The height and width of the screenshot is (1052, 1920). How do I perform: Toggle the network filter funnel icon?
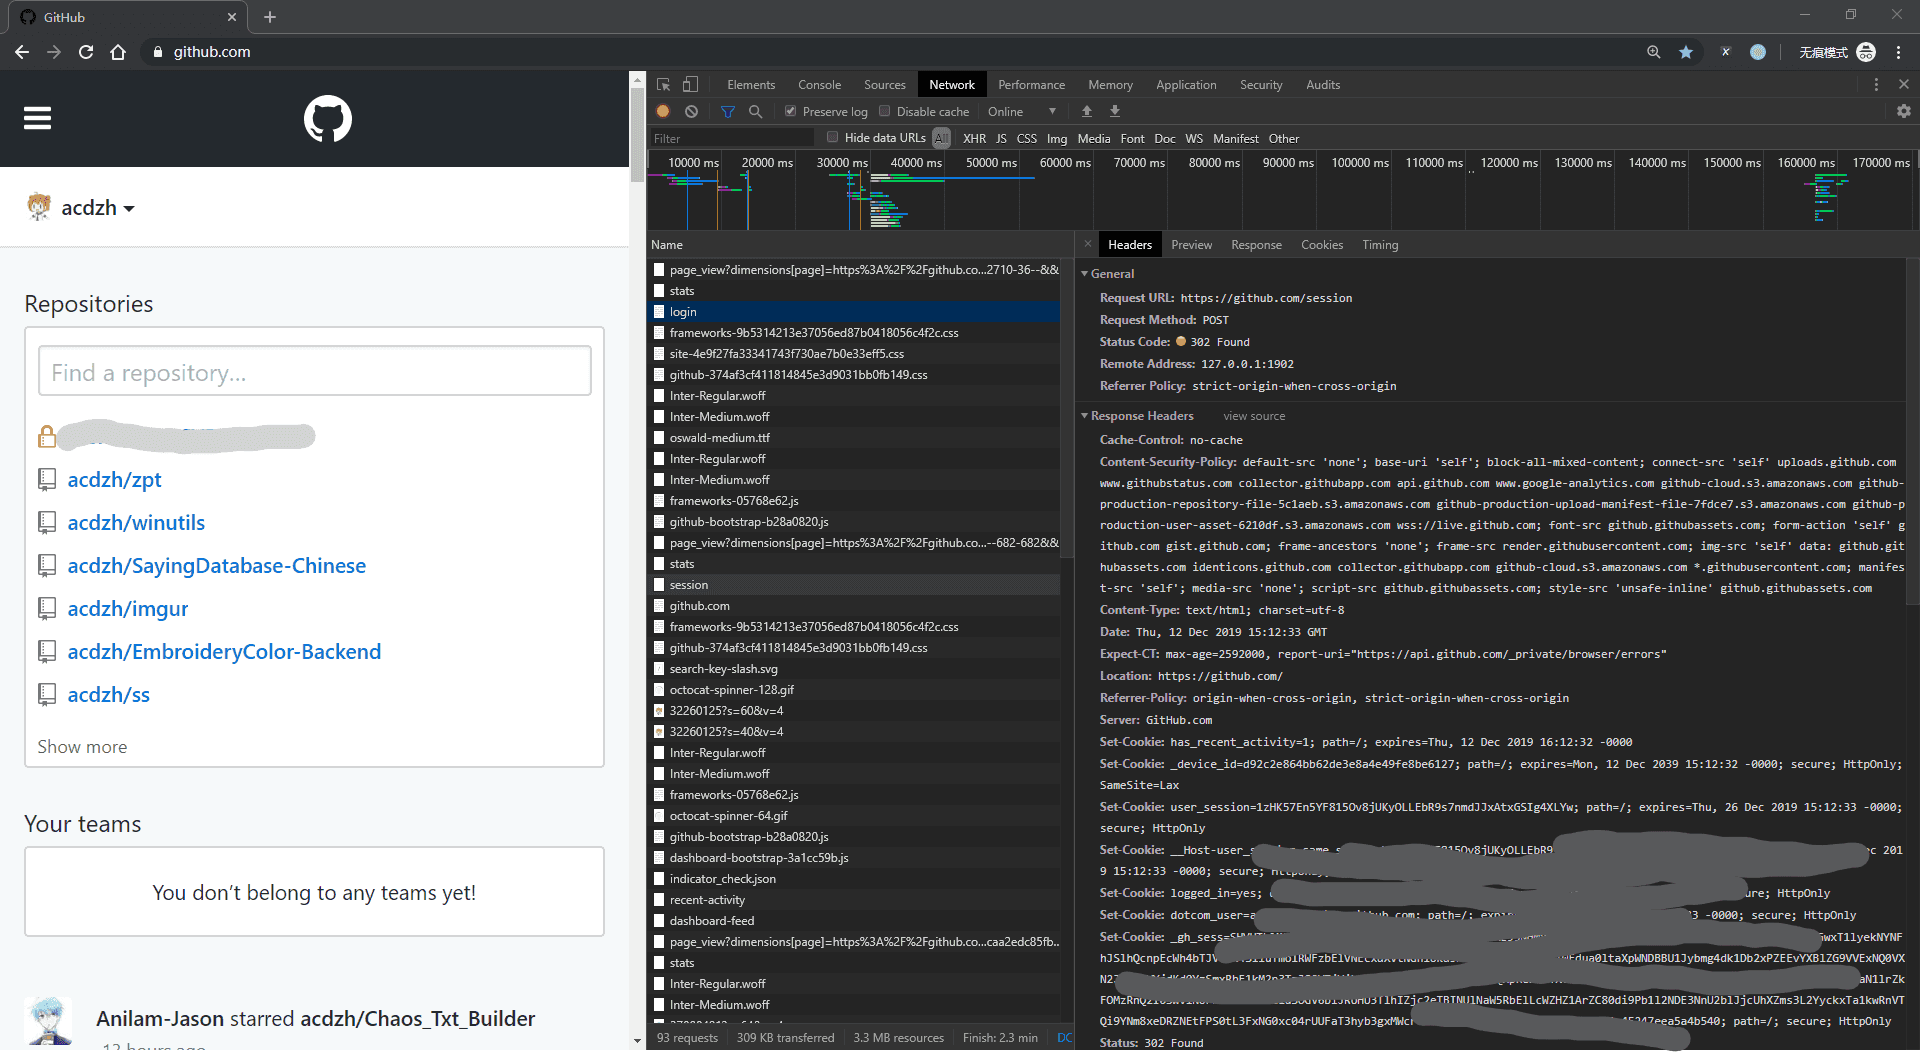tap(728, 111)
